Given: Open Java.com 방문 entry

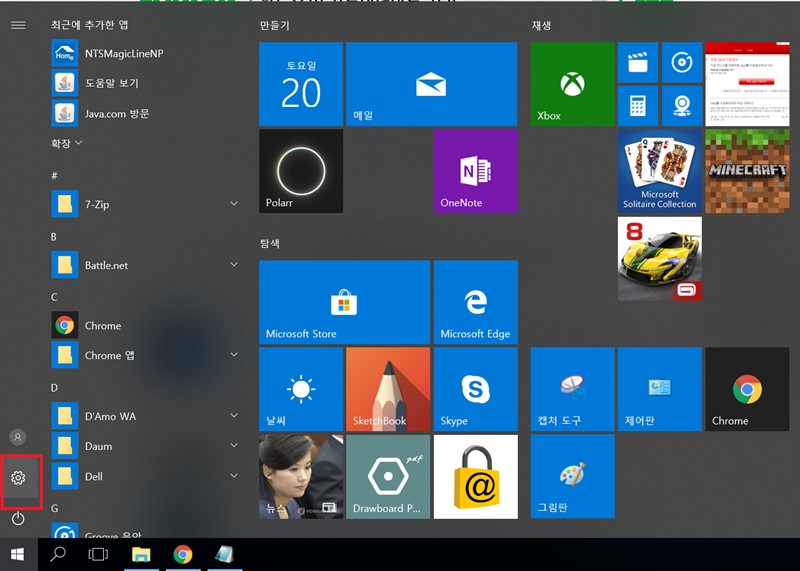Looking at the screenshot, I should [x=145, y=113].
